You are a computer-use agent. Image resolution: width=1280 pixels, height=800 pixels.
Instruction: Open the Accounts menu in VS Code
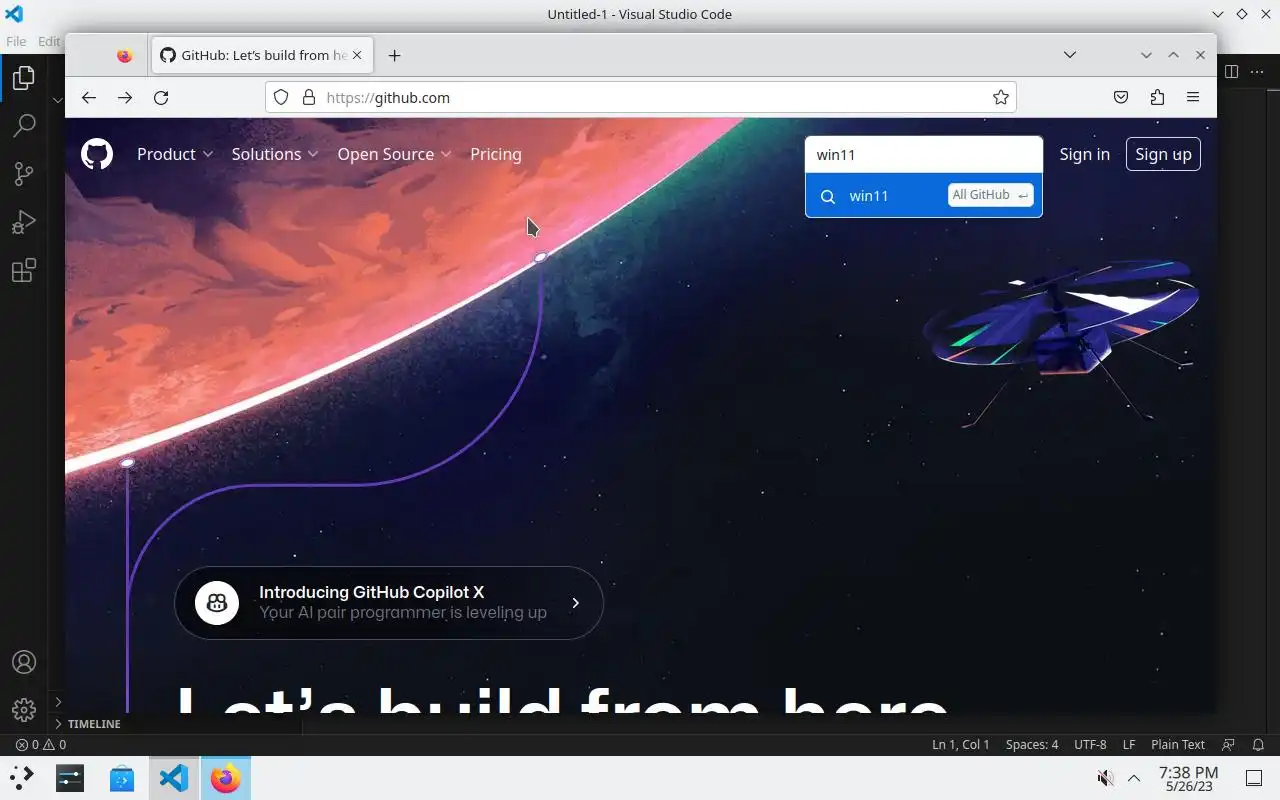24,662
